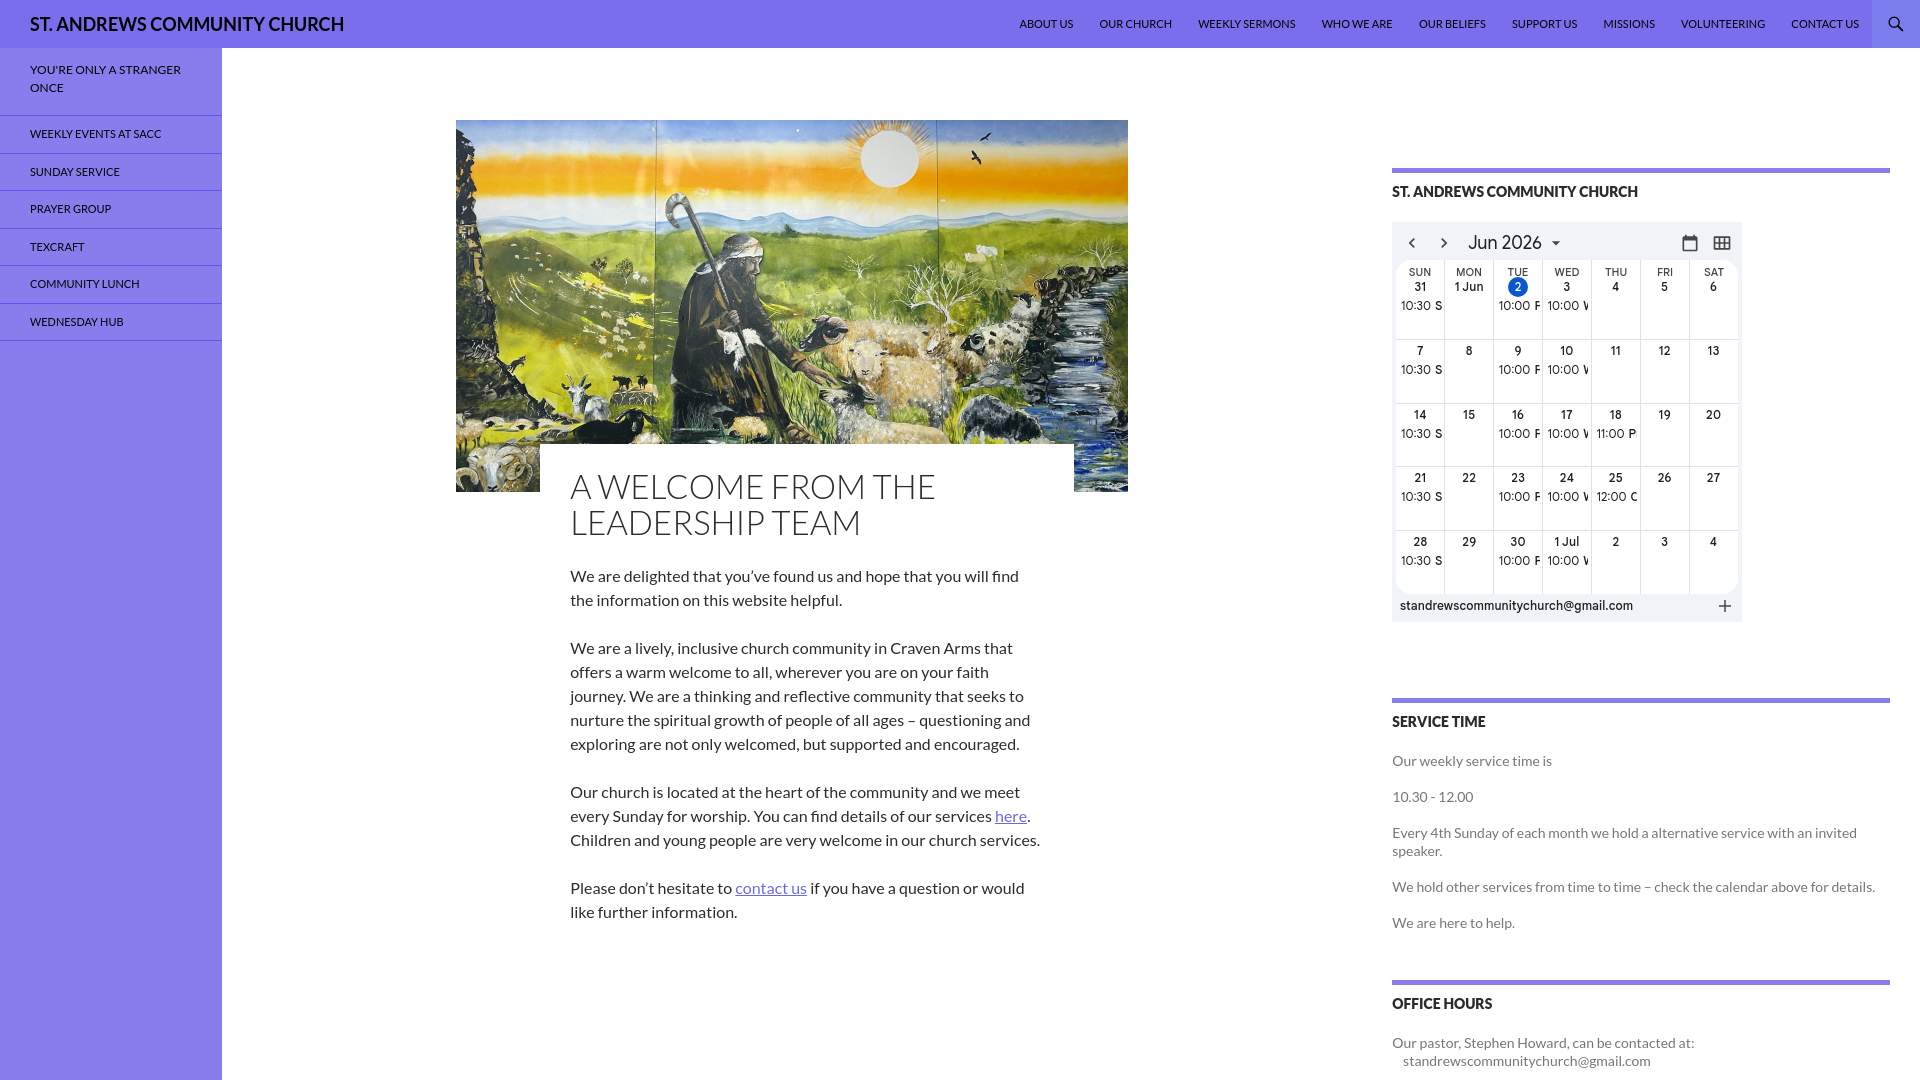
Task: Select calendar date 20
Action: point(1713,415)
